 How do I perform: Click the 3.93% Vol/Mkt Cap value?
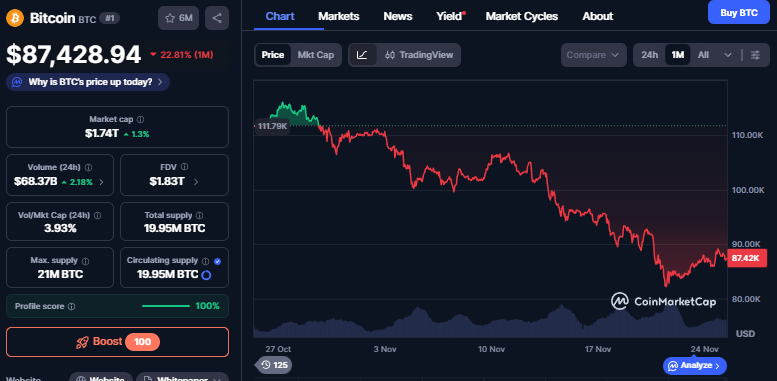[59, 228]
